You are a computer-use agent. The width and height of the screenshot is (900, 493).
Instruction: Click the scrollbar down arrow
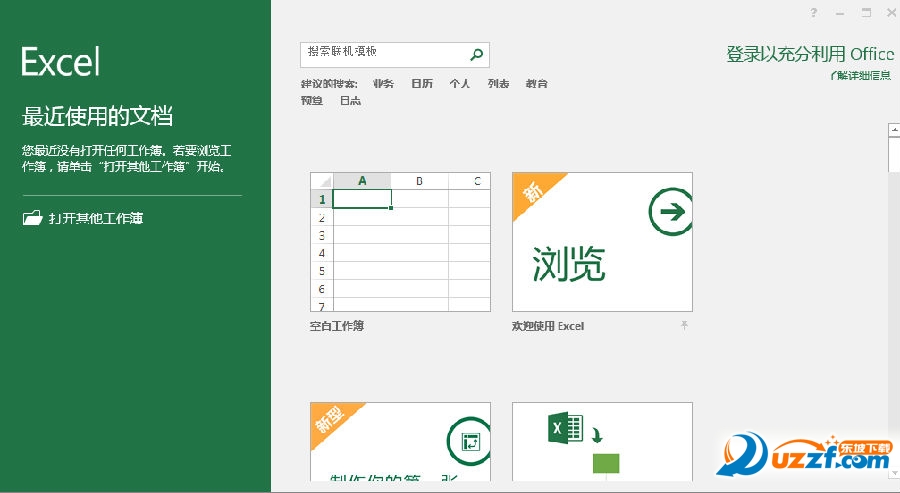893,486
